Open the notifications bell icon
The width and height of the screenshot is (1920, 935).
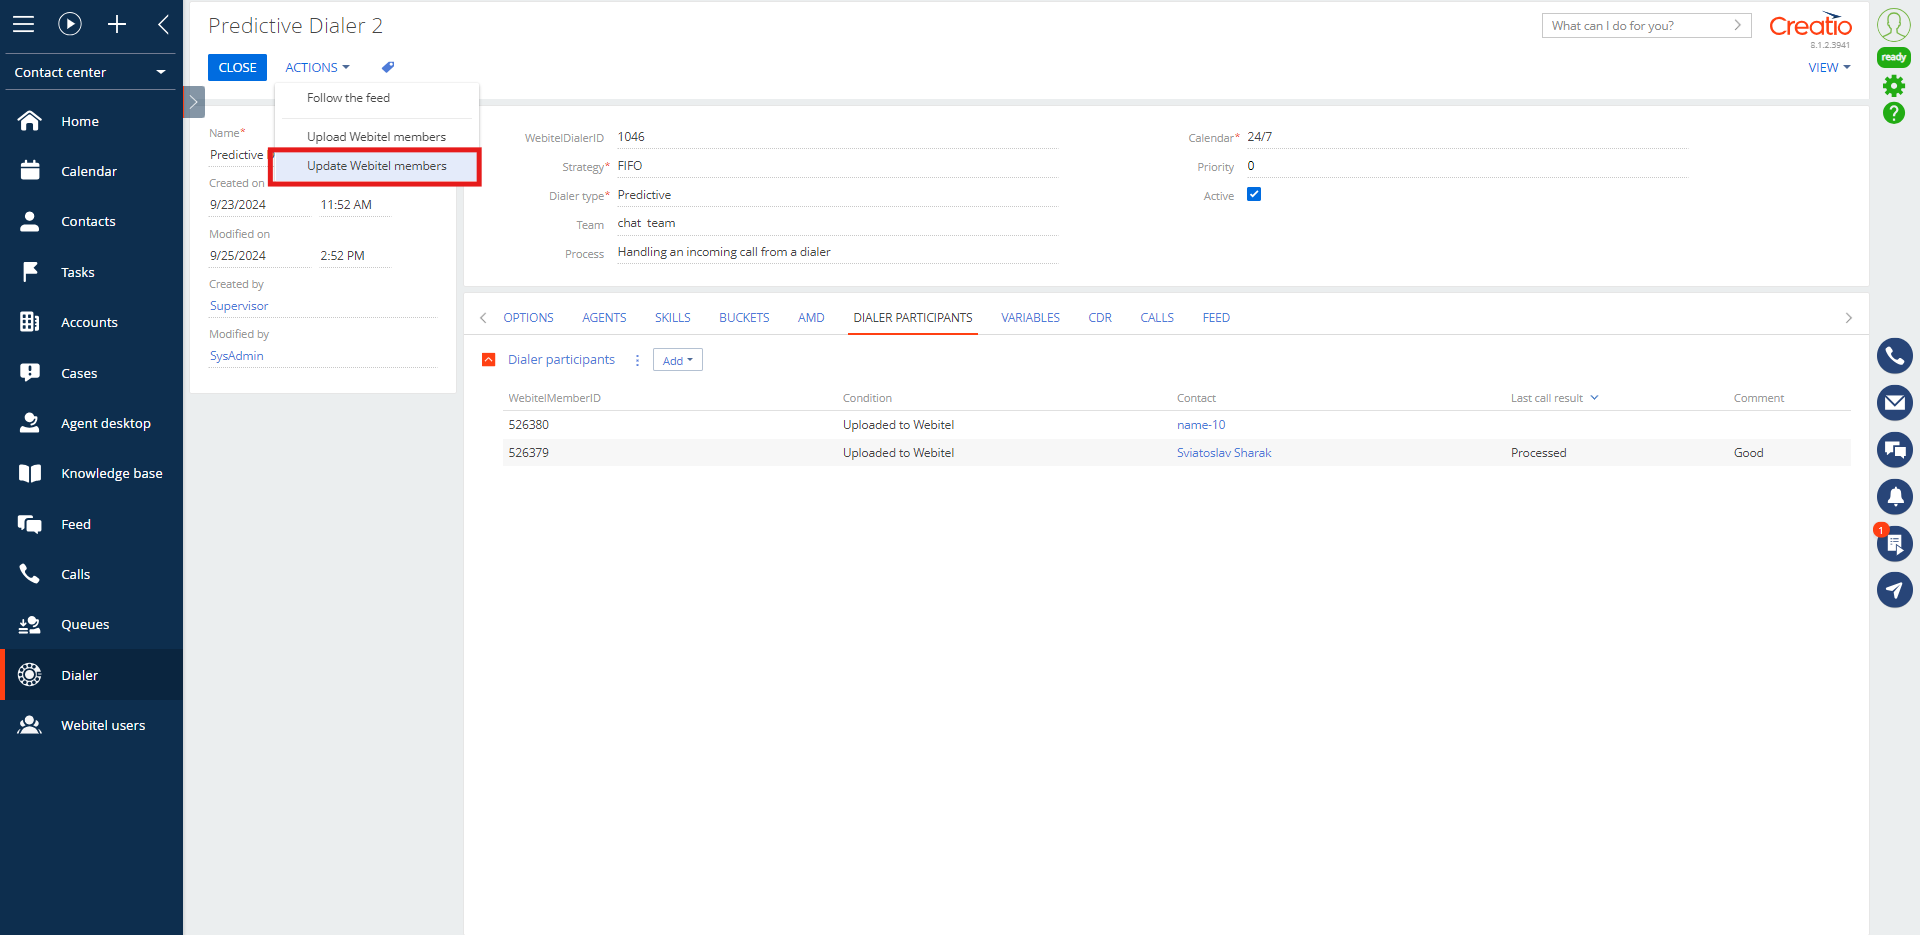[1895, 497]
